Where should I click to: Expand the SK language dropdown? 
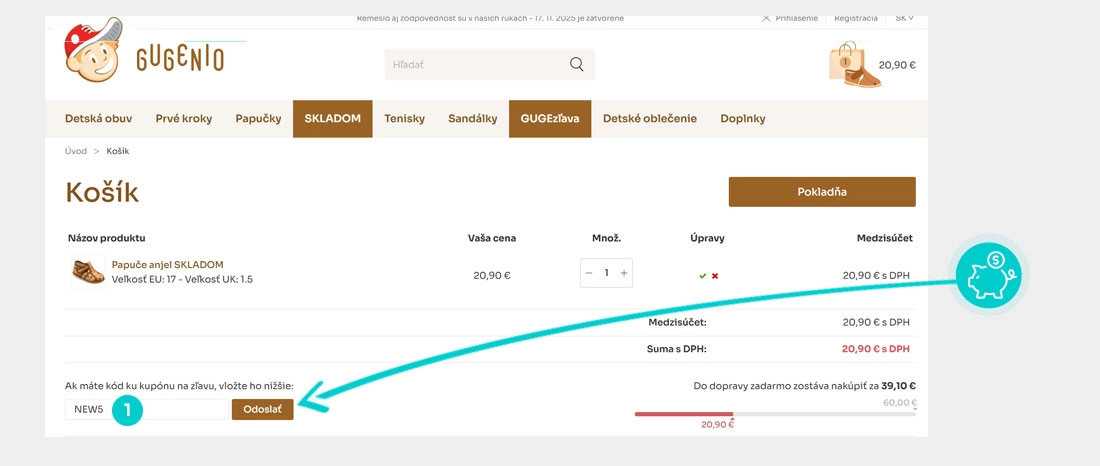pyautogui.click(x=904, y=18)
